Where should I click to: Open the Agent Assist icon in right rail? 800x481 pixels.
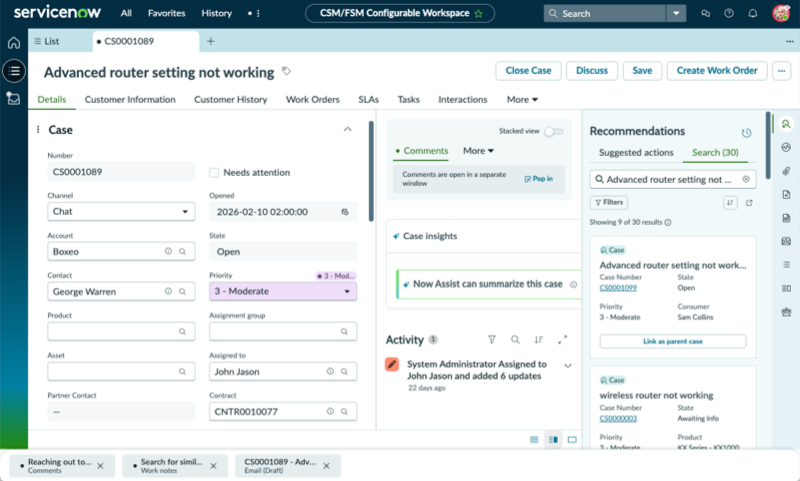(x=786, y=124)
